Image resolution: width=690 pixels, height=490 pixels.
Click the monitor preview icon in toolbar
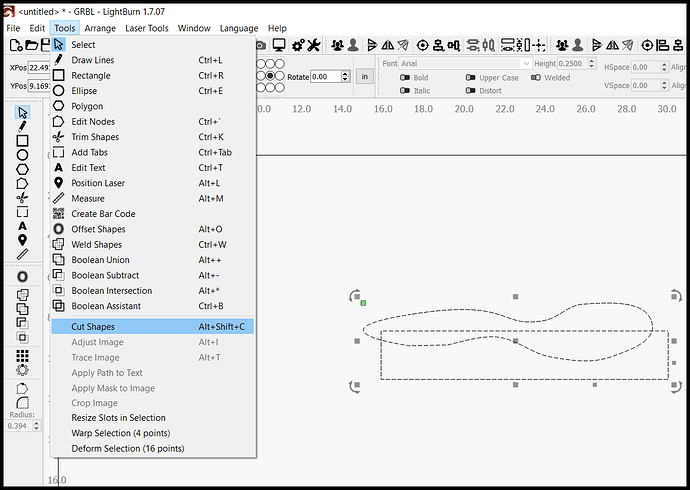click(x=279, y=45)
